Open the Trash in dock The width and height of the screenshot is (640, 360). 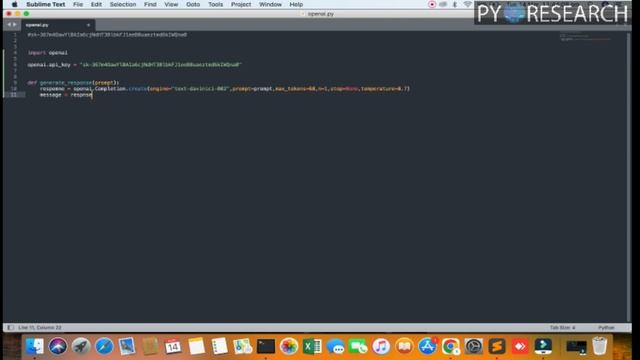(599, 346)
